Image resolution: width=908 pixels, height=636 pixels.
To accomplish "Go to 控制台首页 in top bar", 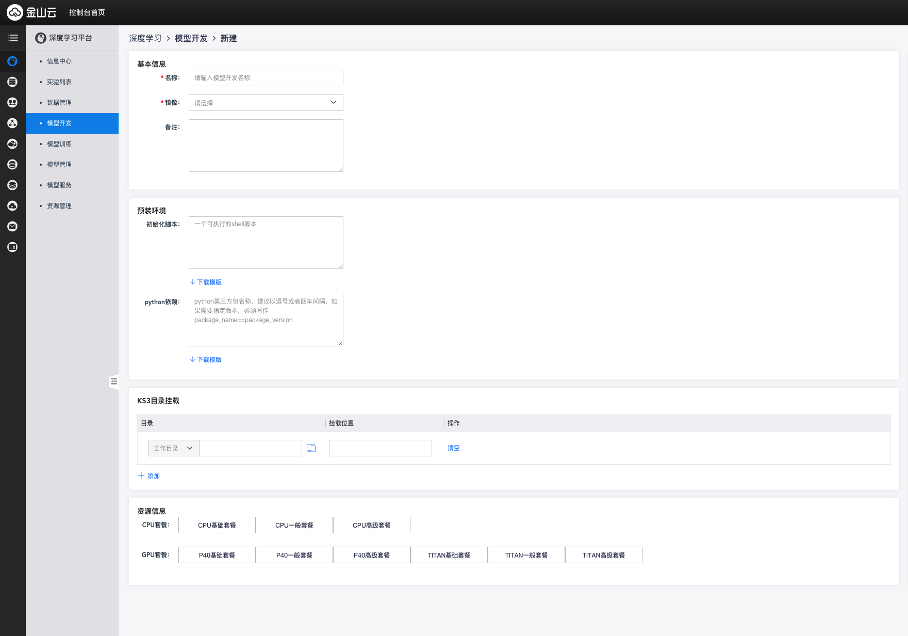I will point(87,13).
